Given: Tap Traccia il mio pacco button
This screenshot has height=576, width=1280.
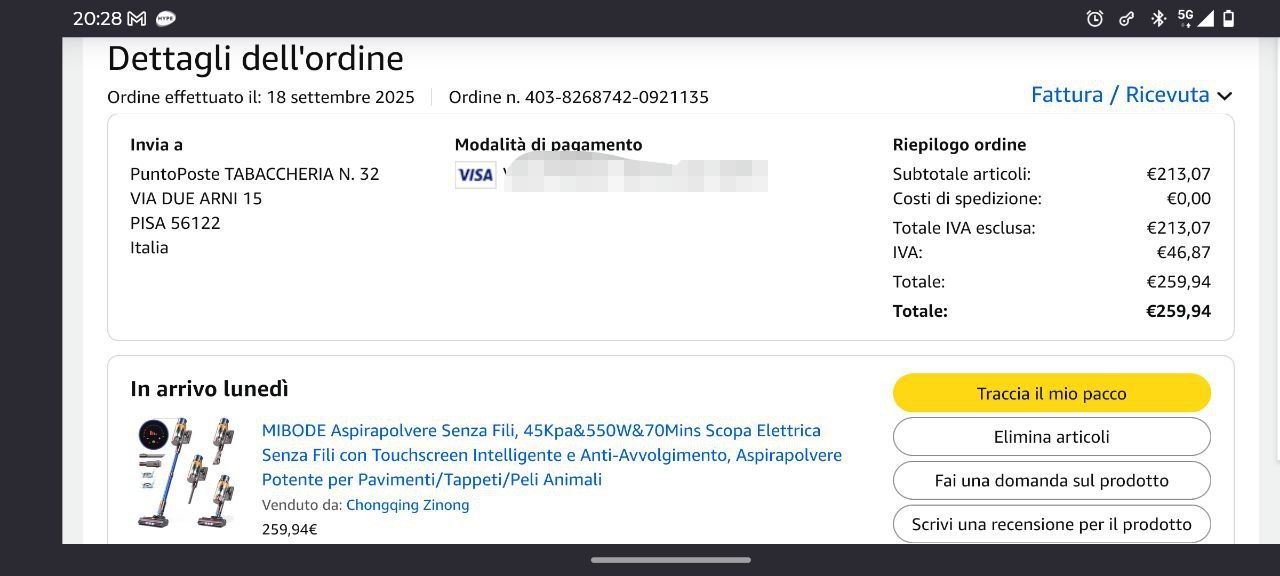Looking at the screenshot, I should tap(1052, 393).
